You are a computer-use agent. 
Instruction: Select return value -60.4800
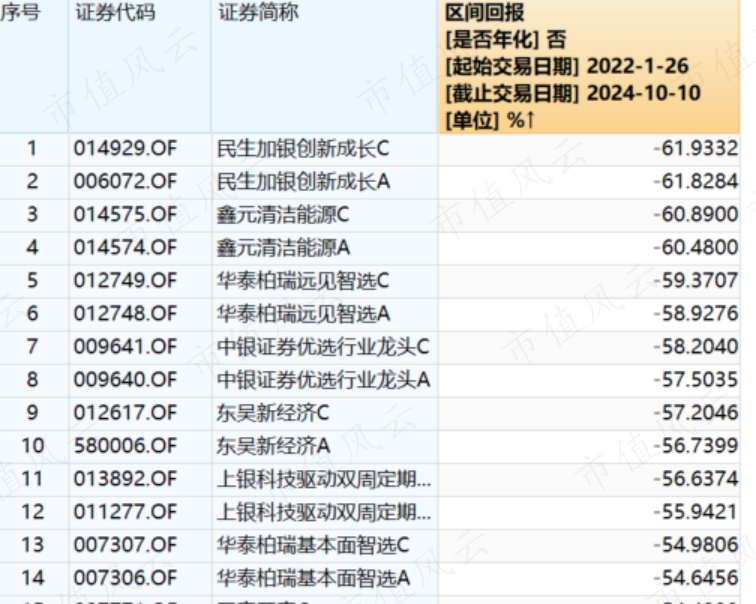click(696, 247)
